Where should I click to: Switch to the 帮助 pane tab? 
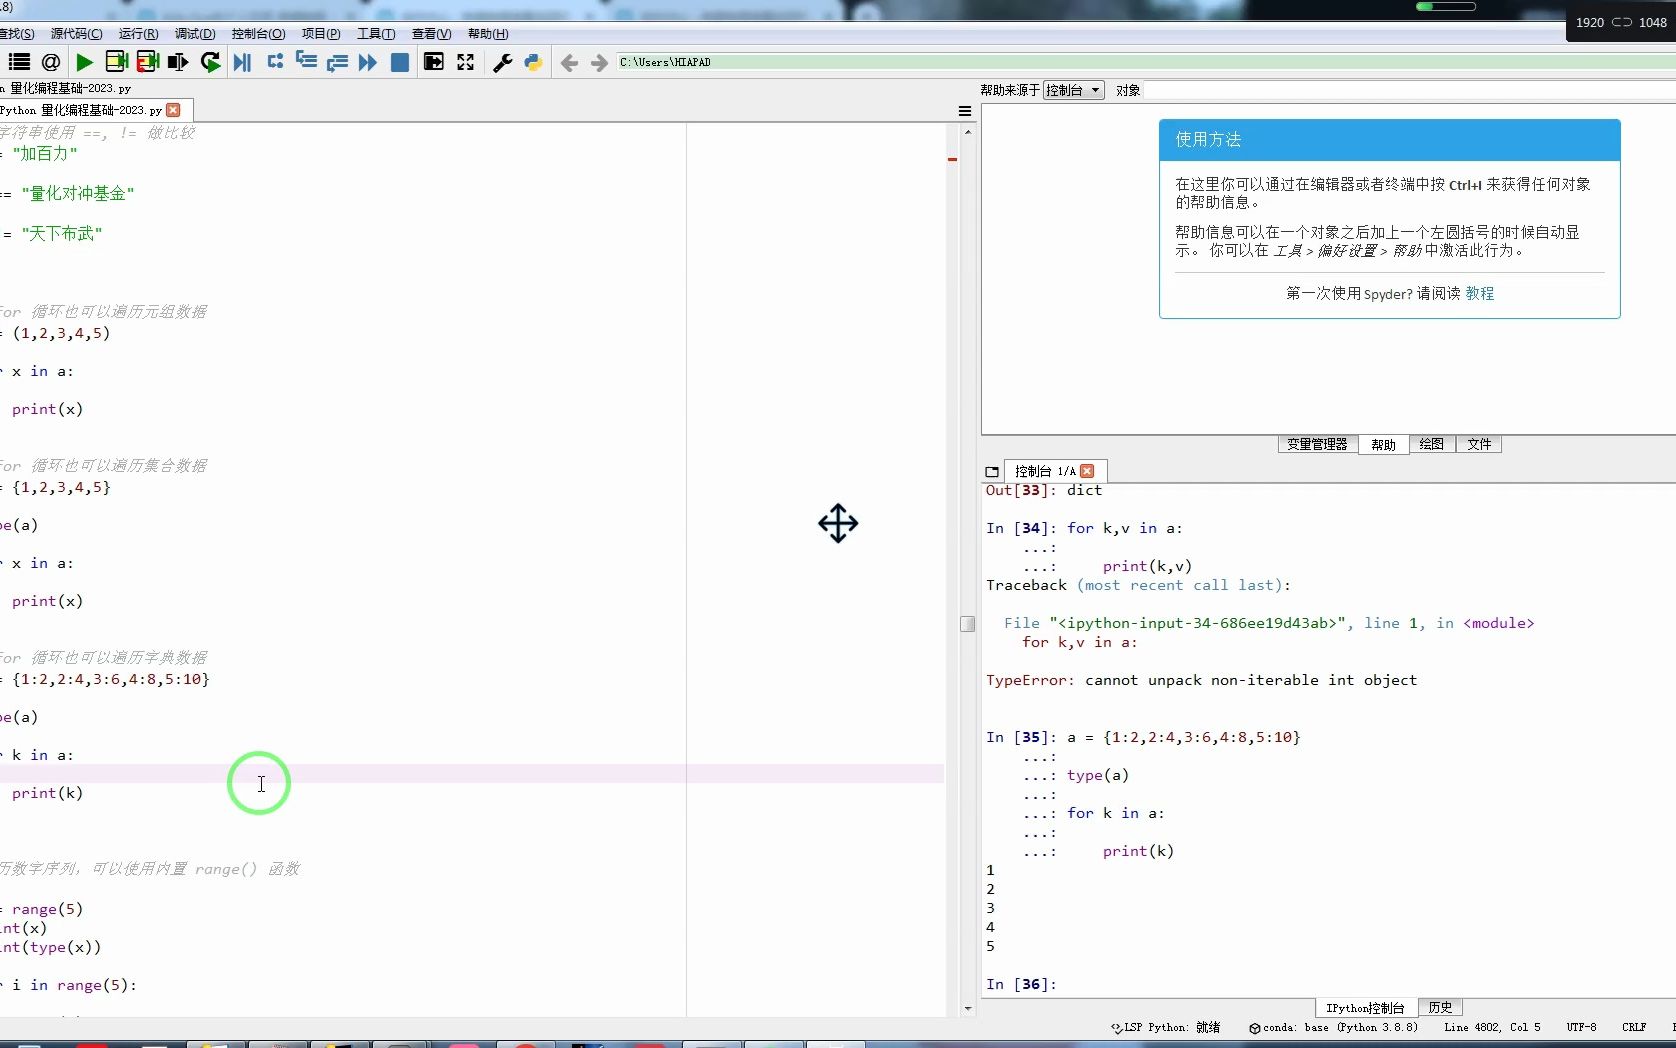pyautogui.click(x=1383, y=445)
